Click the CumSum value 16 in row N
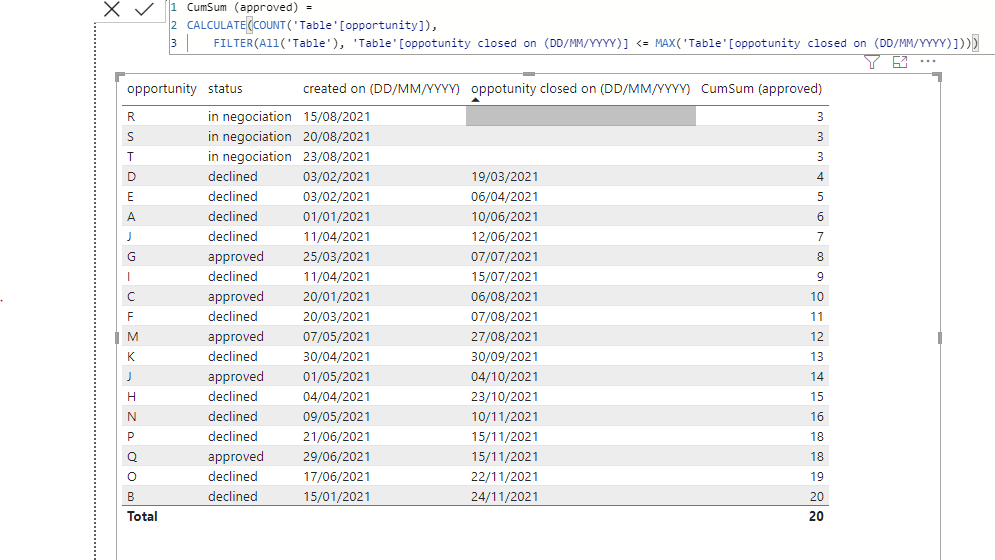This screenshot has width=995, height=560. click(817, 417)
